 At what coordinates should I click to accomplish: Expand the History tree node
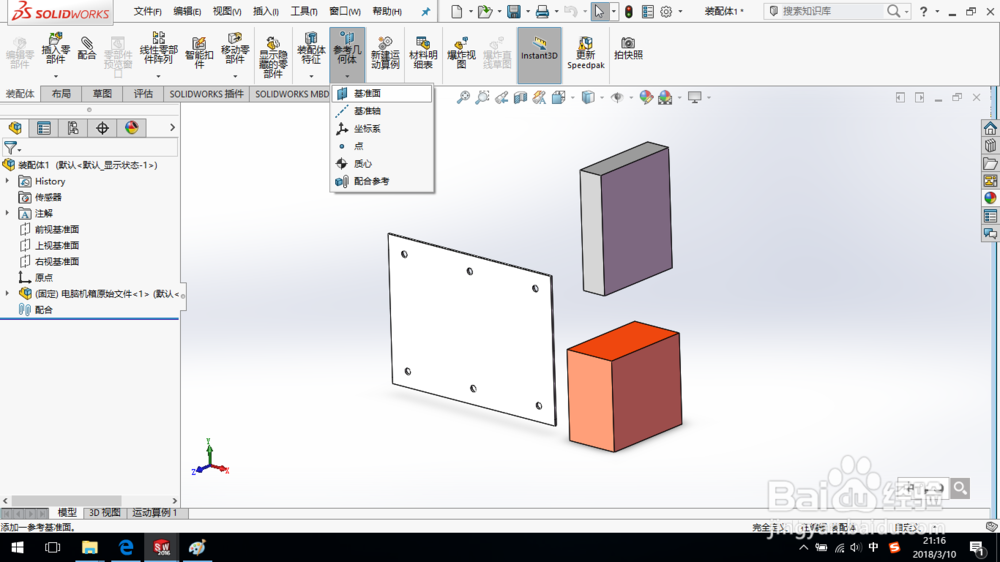pos(8,181)
